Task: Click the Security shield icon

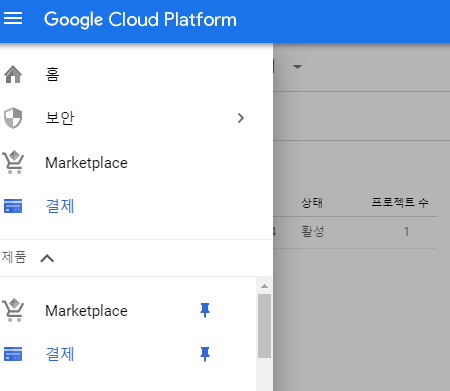Action: (x=13, y=118)
